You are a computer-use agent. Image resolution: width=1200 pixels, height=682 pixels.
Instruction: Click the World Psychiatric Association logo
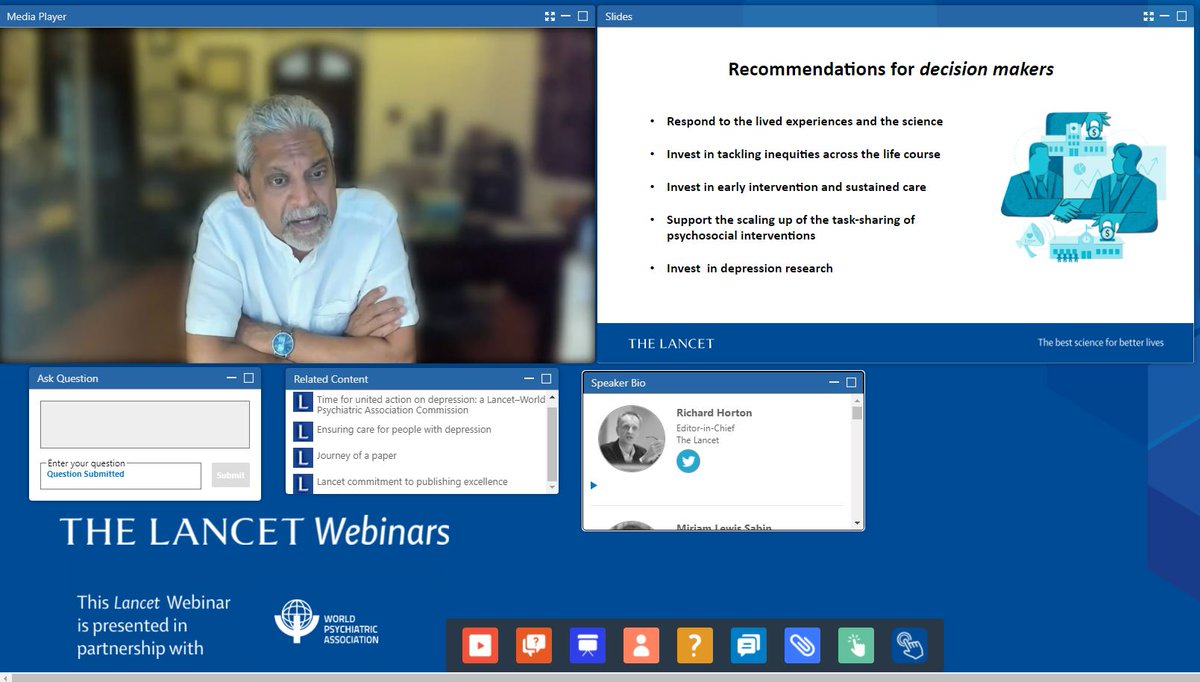[x=327, y=621]
